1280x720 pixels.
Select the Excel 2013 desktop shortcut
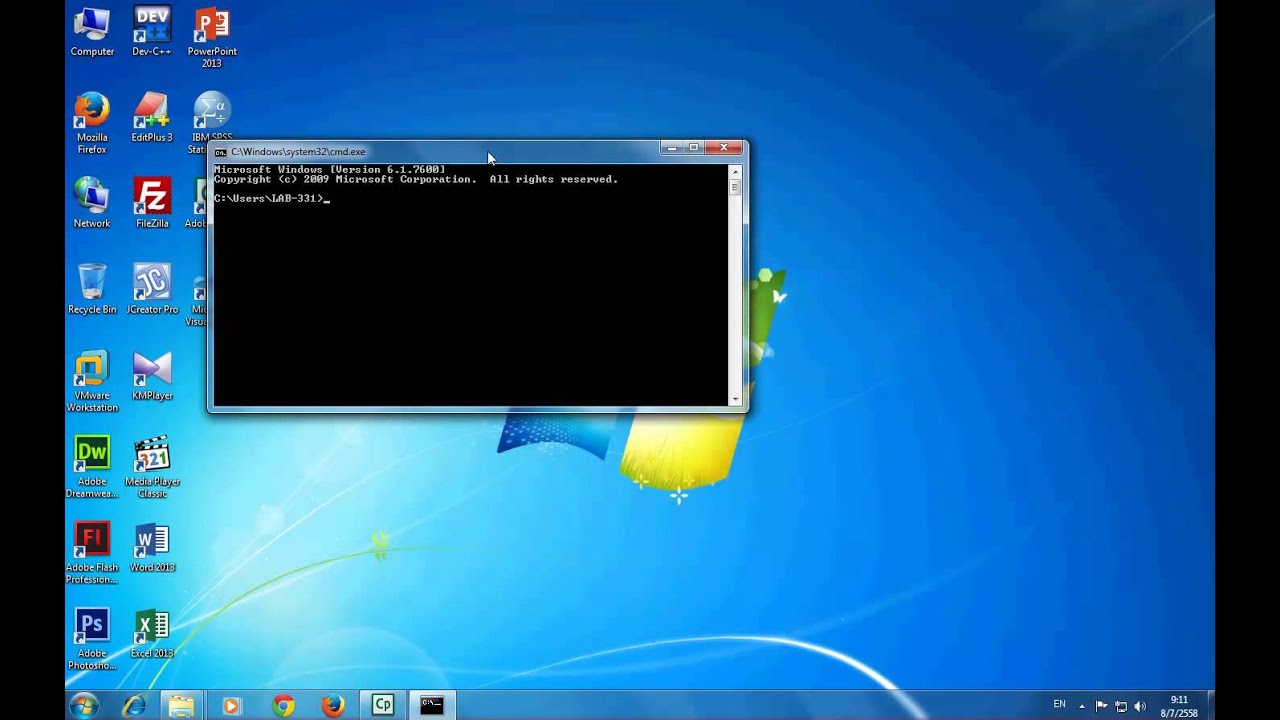pyautogui.click(x=152, y=634)
